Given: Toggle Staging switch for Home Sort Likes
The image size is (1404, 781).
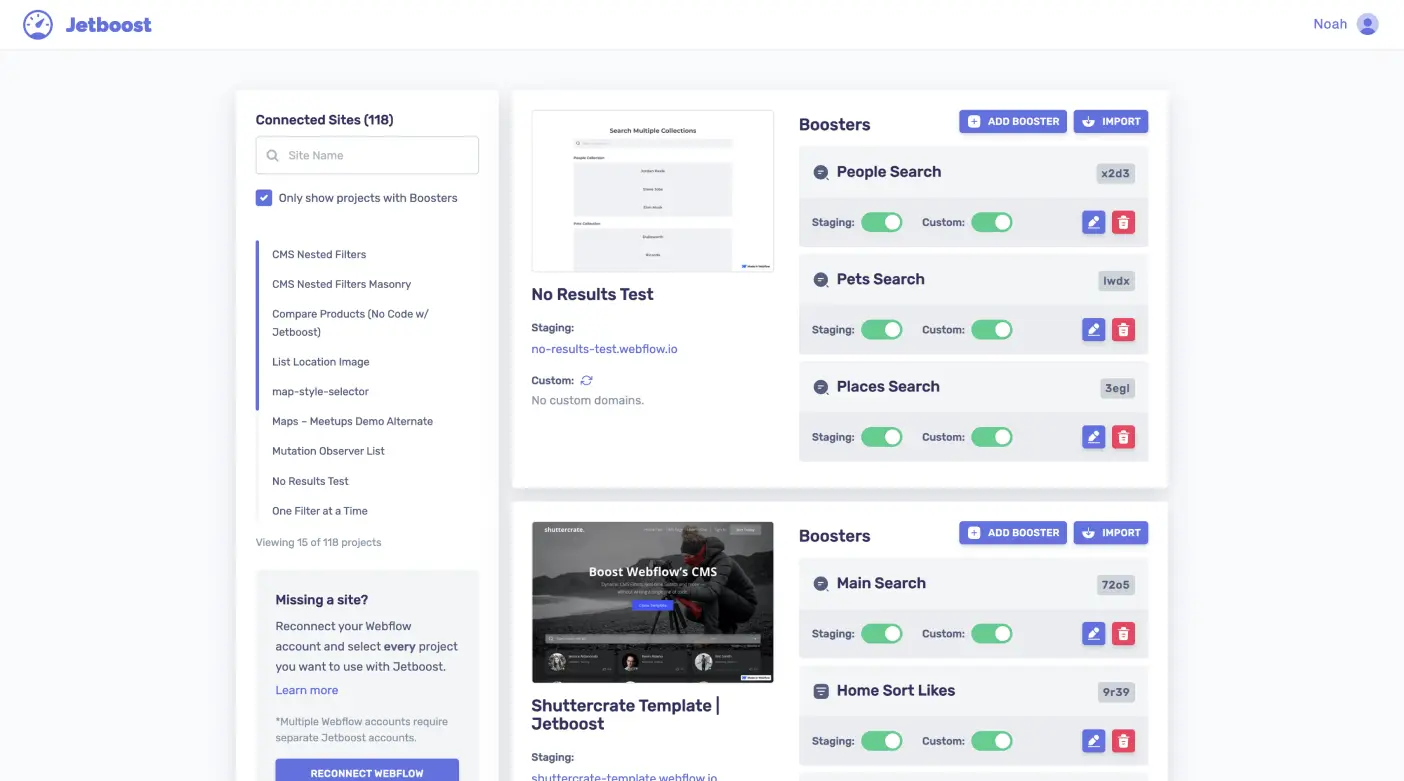Looking at the screenshot, I should tap(882, 741).
